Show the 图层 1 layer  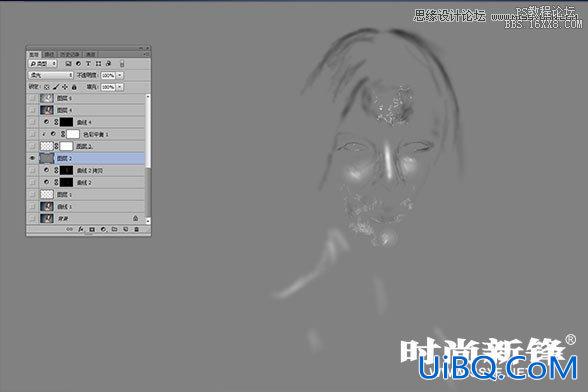coord(32,194)
